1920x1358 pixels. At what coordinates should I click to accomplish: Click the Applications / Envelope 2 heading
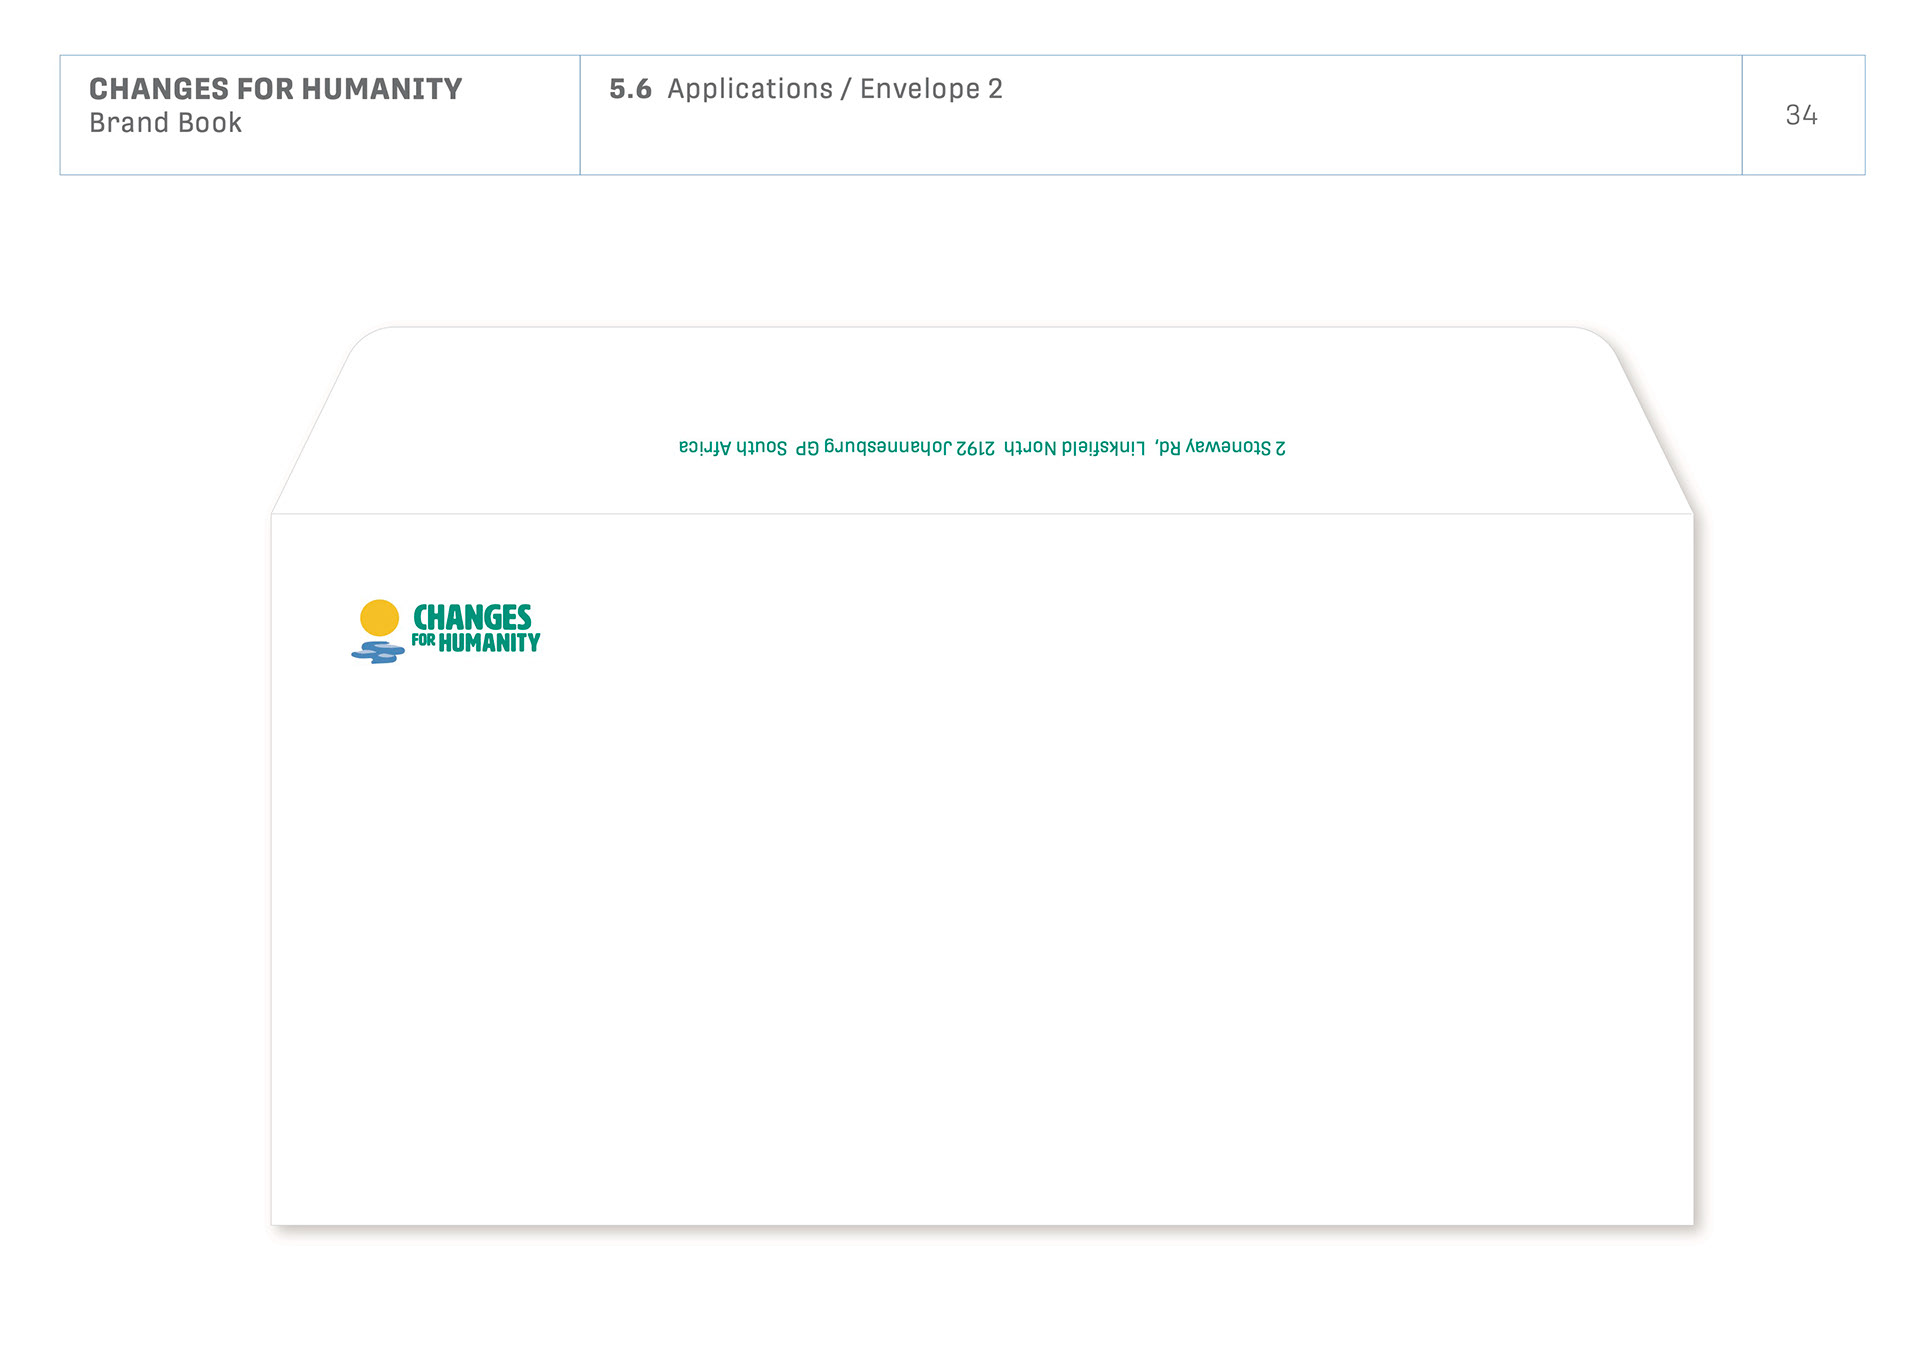click(x=835, y=89)
